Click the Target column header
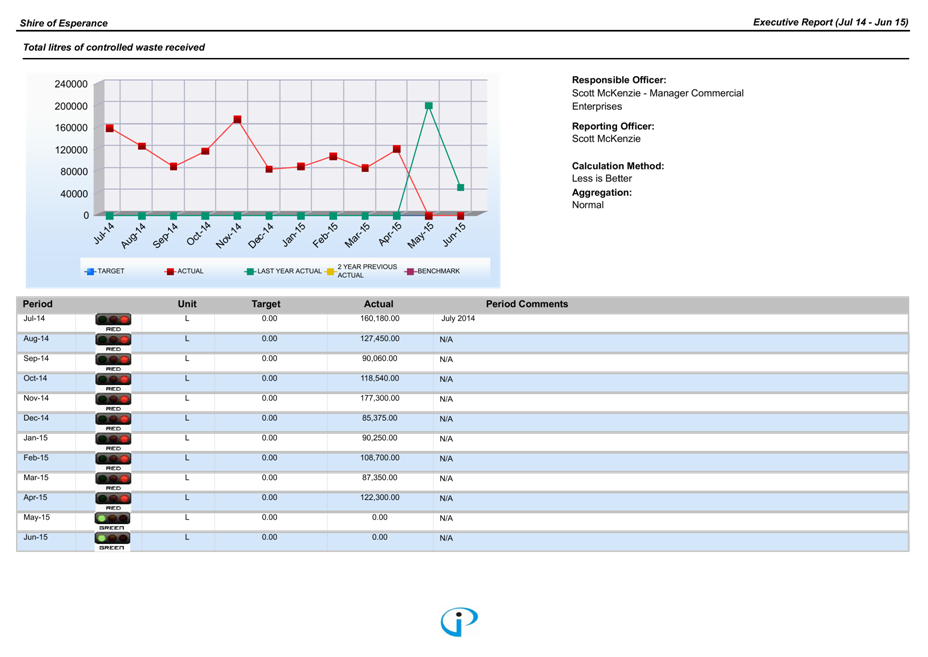The width and height of the screenshot is (928, 657). click(x=266, y=304)
